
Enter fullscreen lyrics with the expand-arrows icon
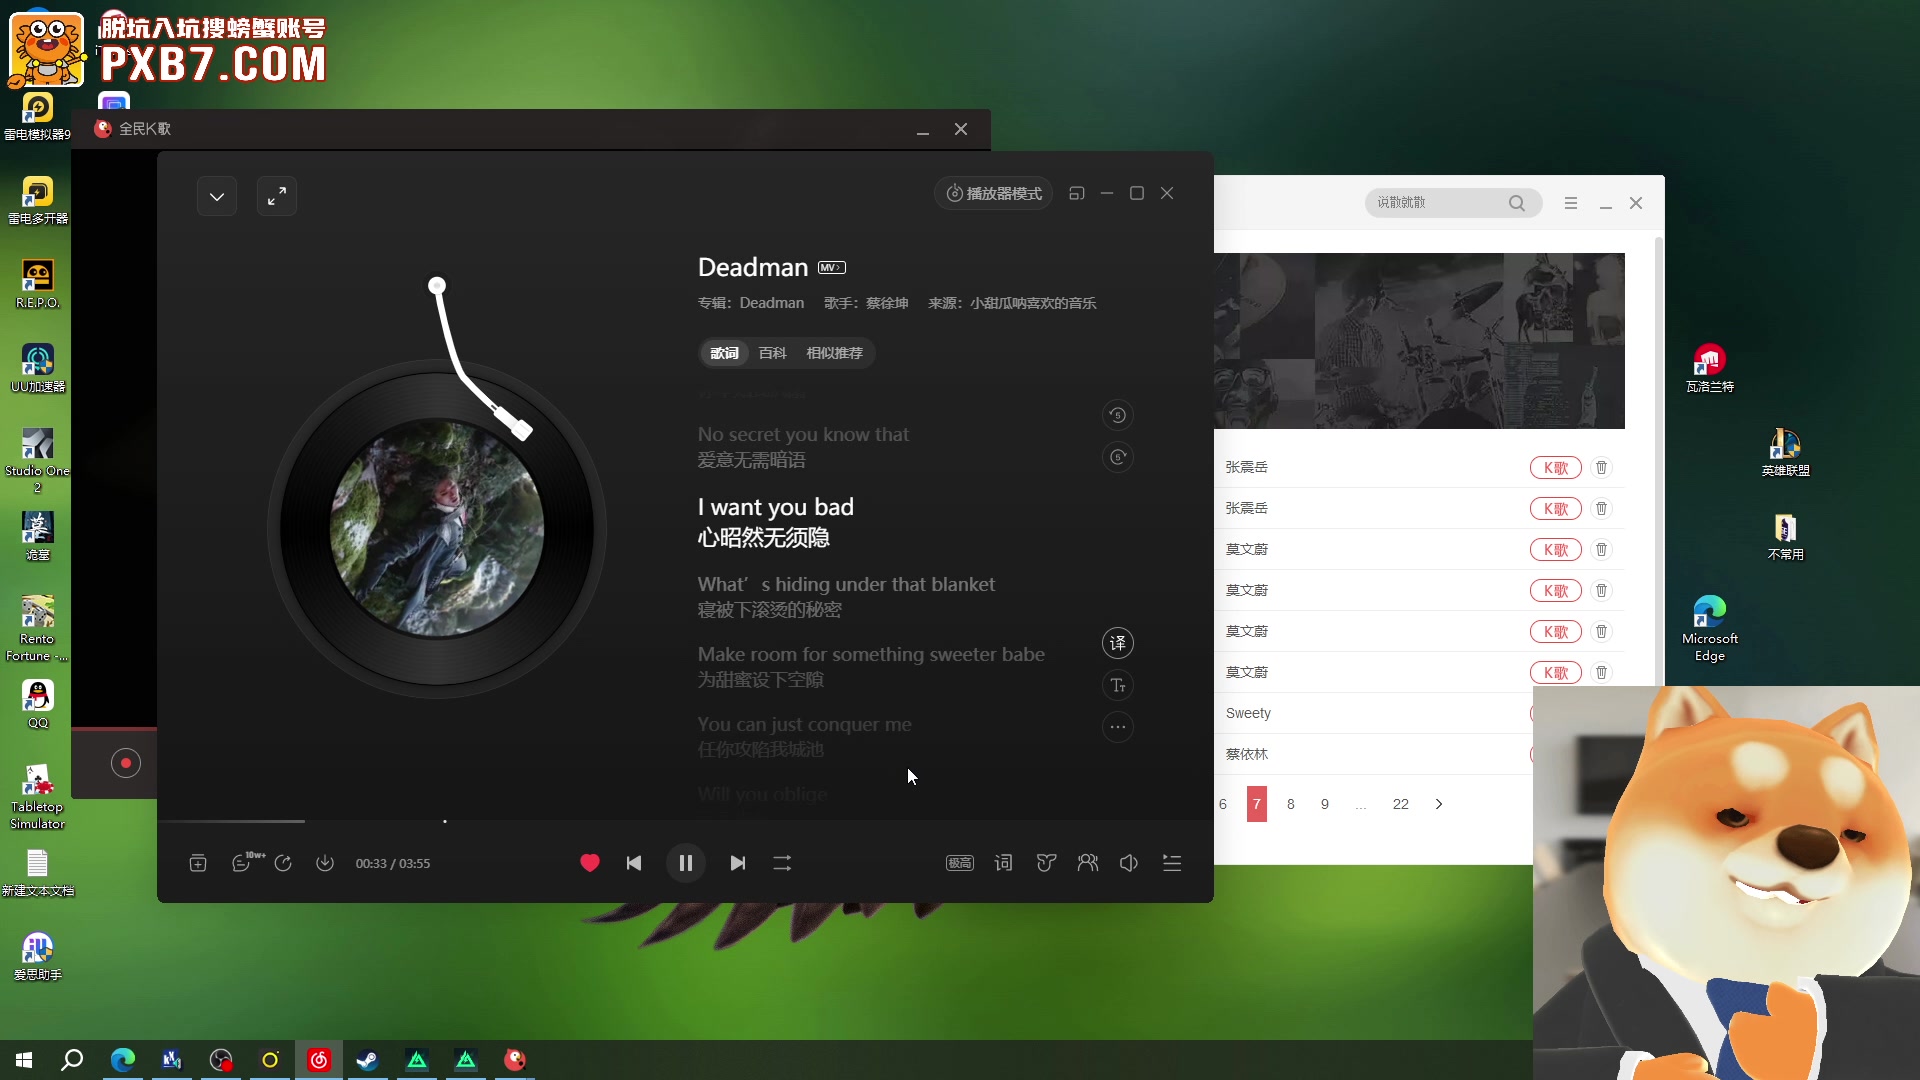click(x=277, y=196)
